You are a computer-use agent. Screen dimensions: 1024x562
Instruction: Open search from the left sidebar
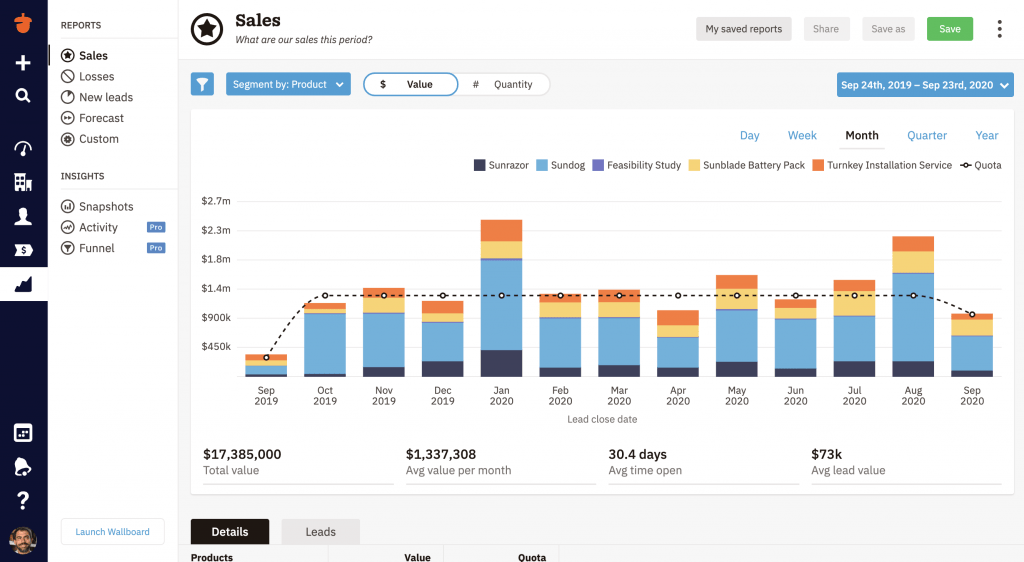(23, 96)
